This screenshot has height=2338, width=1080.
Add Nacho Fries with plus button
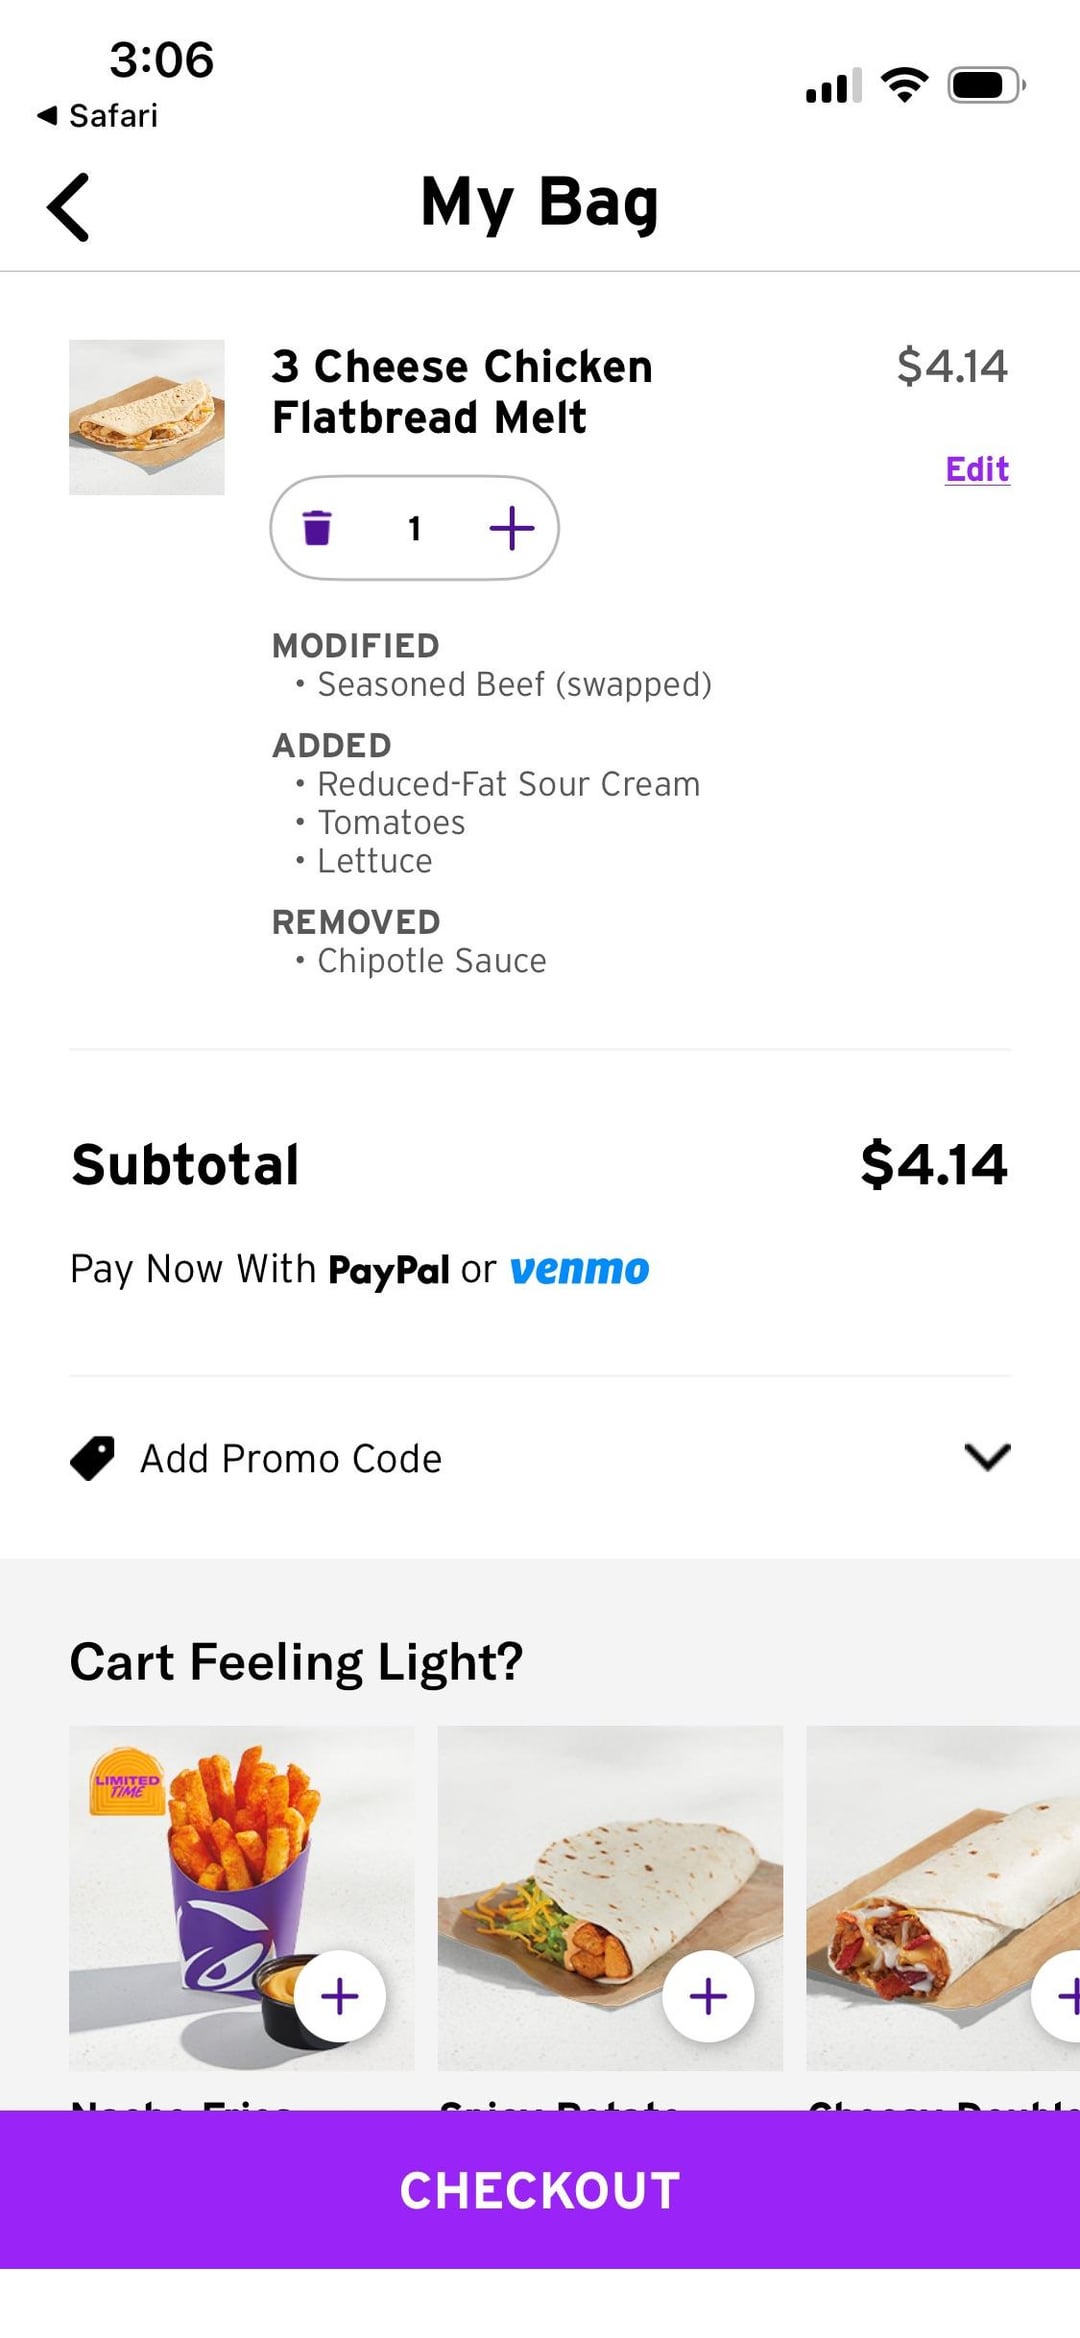[x=340, y=1996]
